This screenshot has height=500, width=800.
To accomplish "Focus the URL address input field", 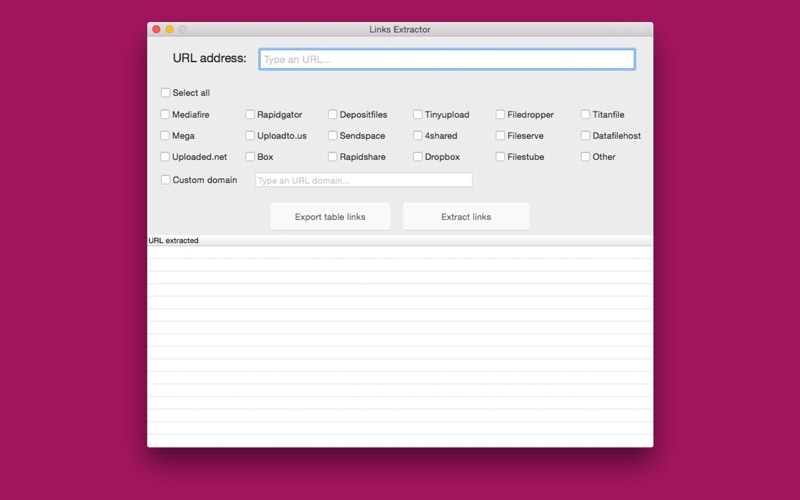I will coord(447,59).
